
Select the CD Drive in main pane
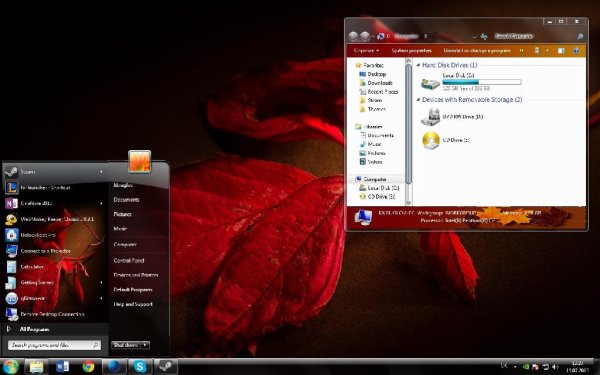[x=446, y=140]
